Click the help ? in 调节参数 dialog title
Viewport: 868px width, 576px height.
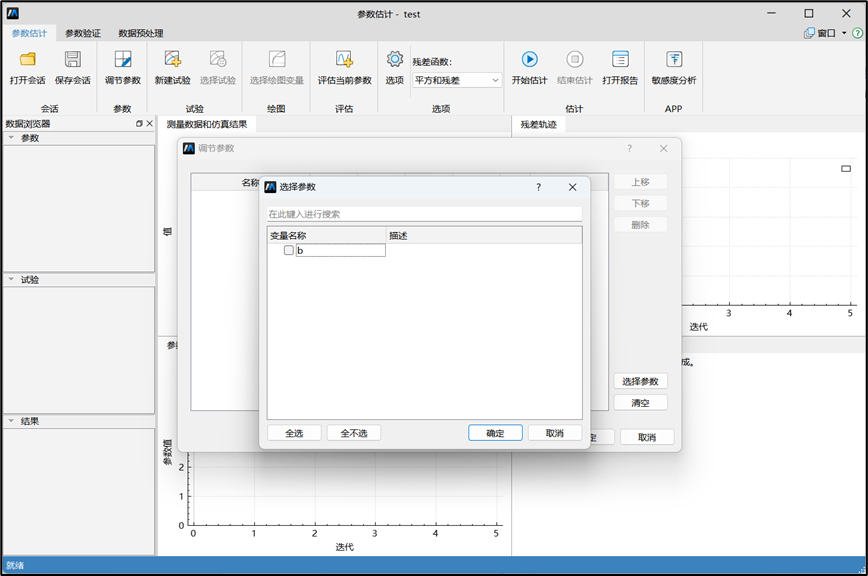[x=629, y=148]
